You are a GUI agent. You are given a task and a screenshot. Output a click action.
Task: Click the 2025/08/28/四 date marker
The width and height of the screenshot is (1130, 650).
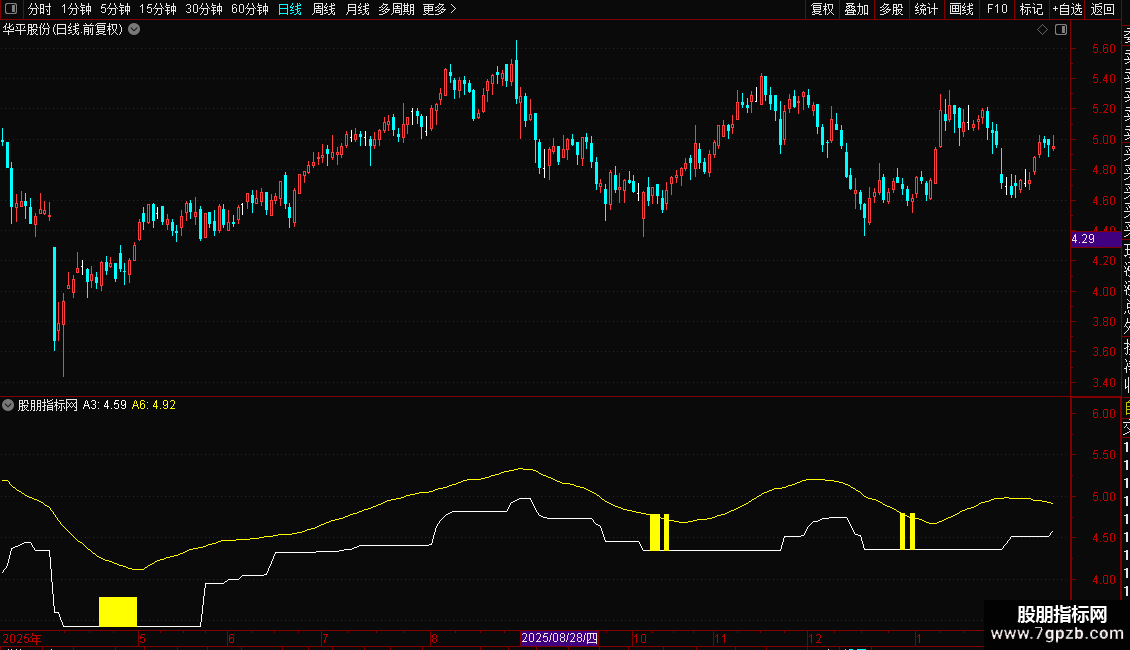559,638
